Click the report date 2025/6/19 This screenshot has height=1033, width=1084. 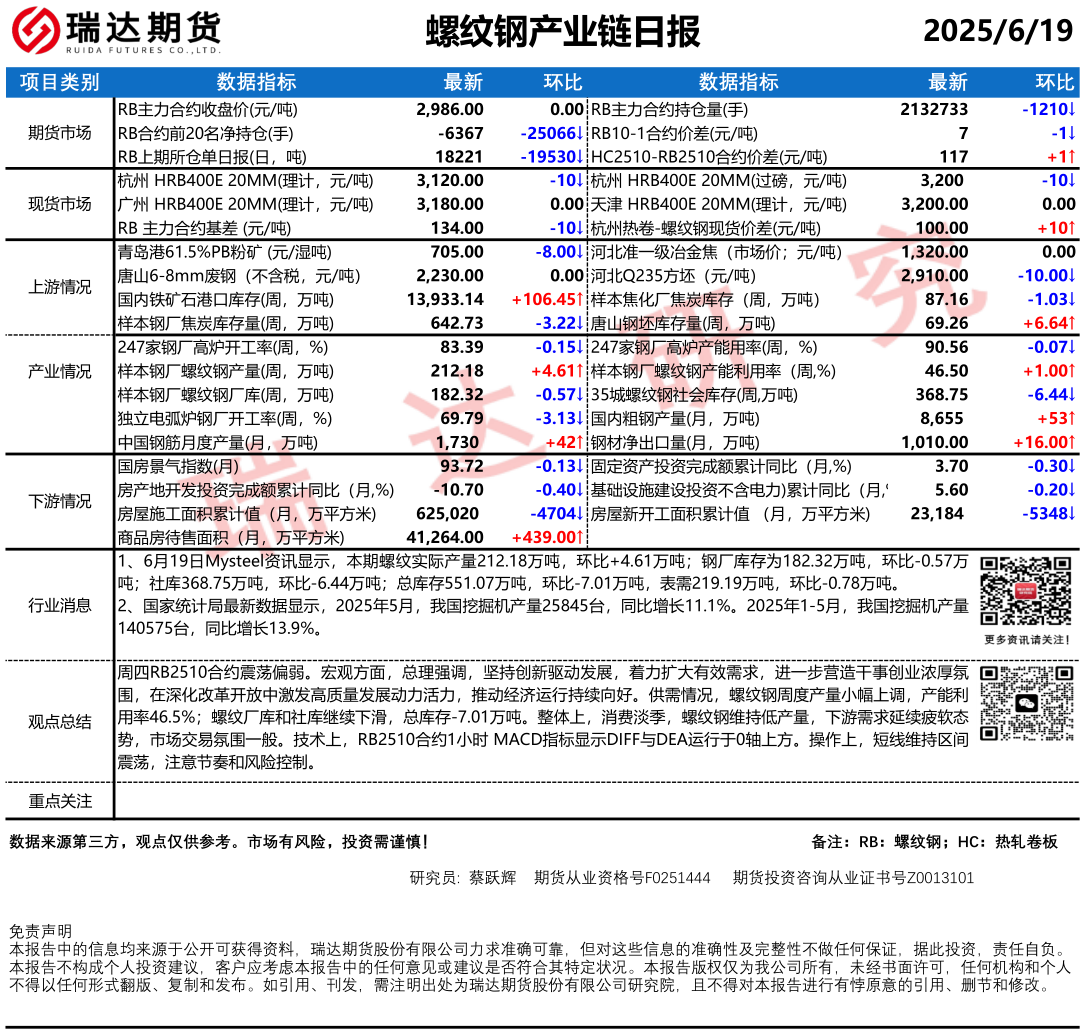(997, 32)
